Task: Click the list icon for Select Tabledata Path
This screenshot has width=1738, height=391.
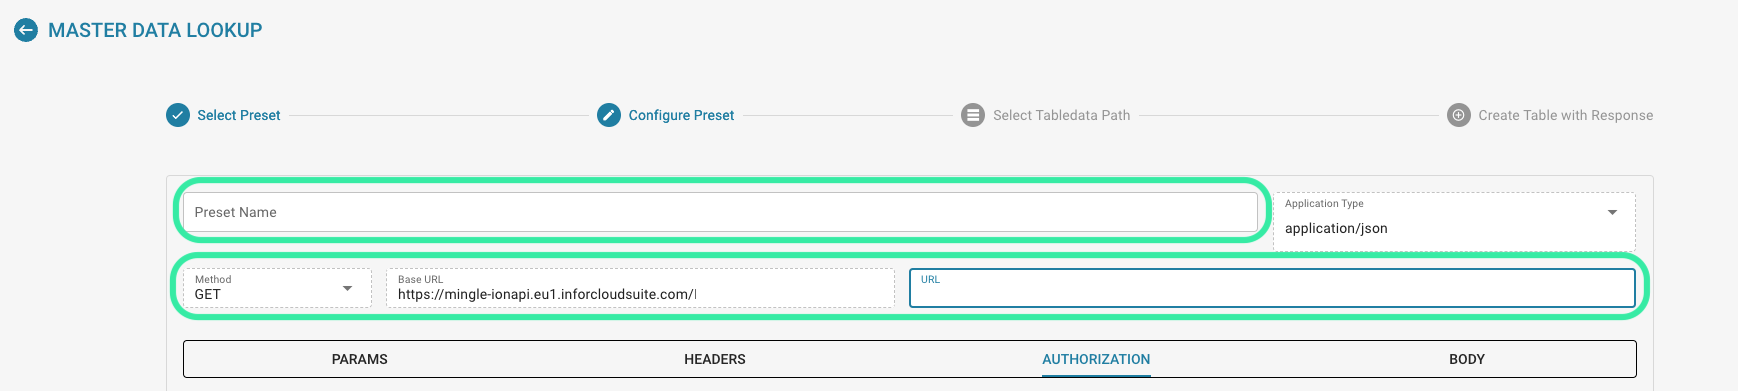Action: coord(973,115)
